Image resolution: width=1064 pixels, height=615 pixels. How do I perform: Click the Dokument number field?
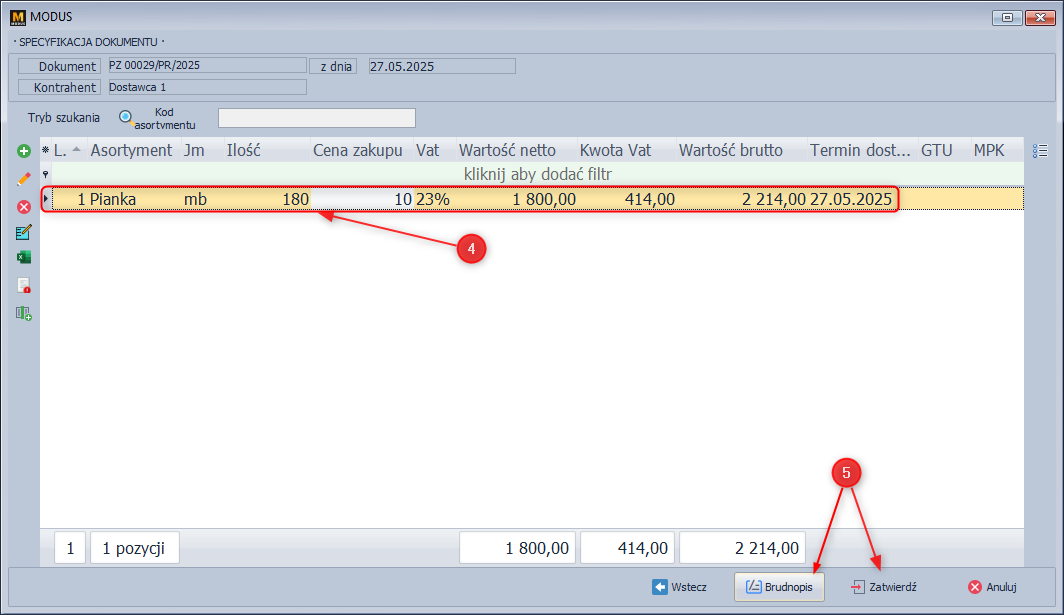[208, 65]
